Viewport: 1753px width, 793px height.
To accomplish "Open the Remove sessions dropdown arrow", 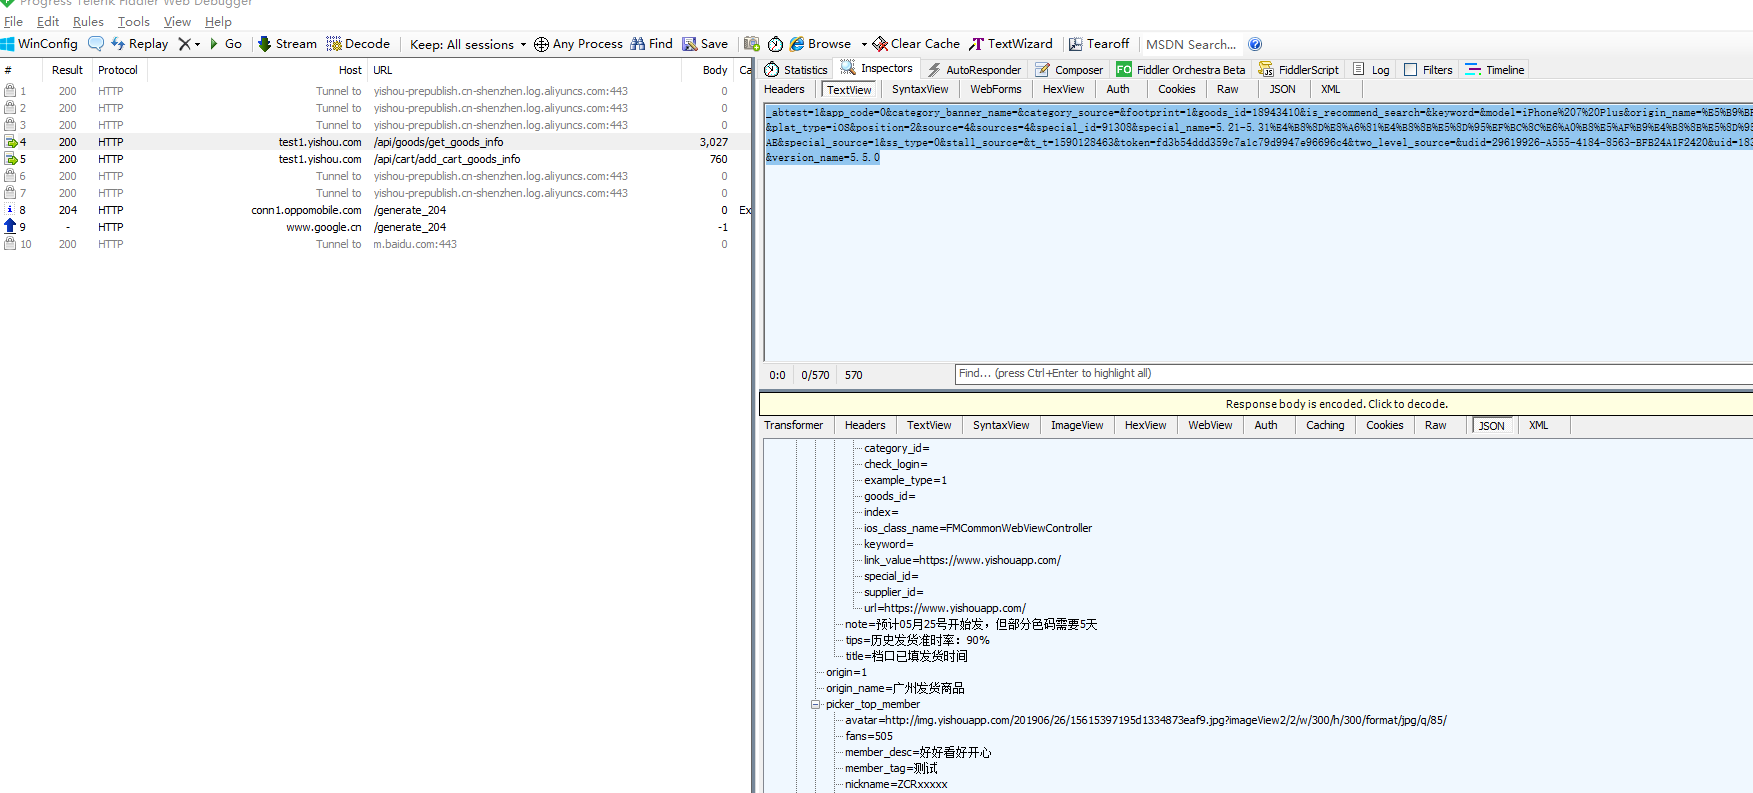I will point(197,44).
